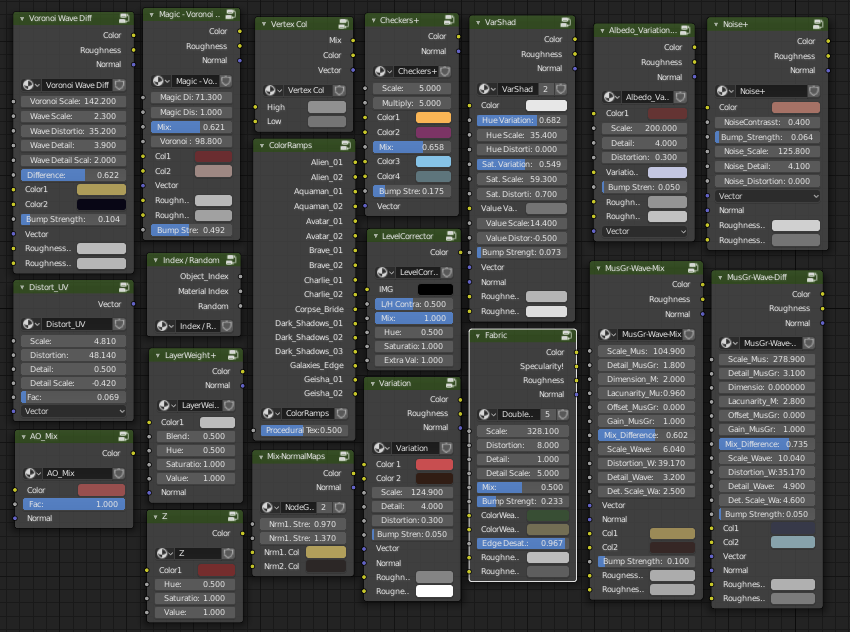Click the browse icon next to AO_Mix name
Image resolution: width=850 pixels, height=632 pixels.
click(31, 474)
